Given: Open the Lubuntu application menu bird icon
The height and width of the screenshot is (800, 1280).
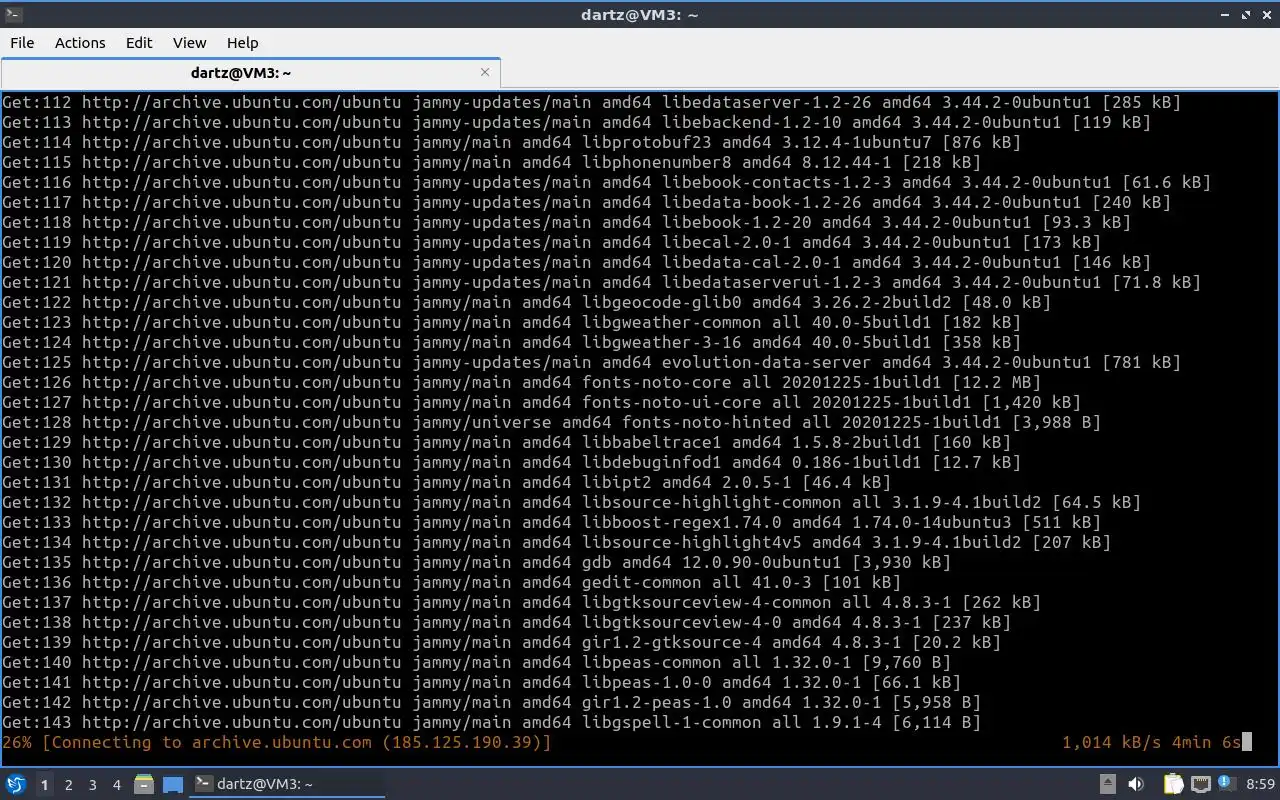Looking at the screenshot, I should click(15, 784).
